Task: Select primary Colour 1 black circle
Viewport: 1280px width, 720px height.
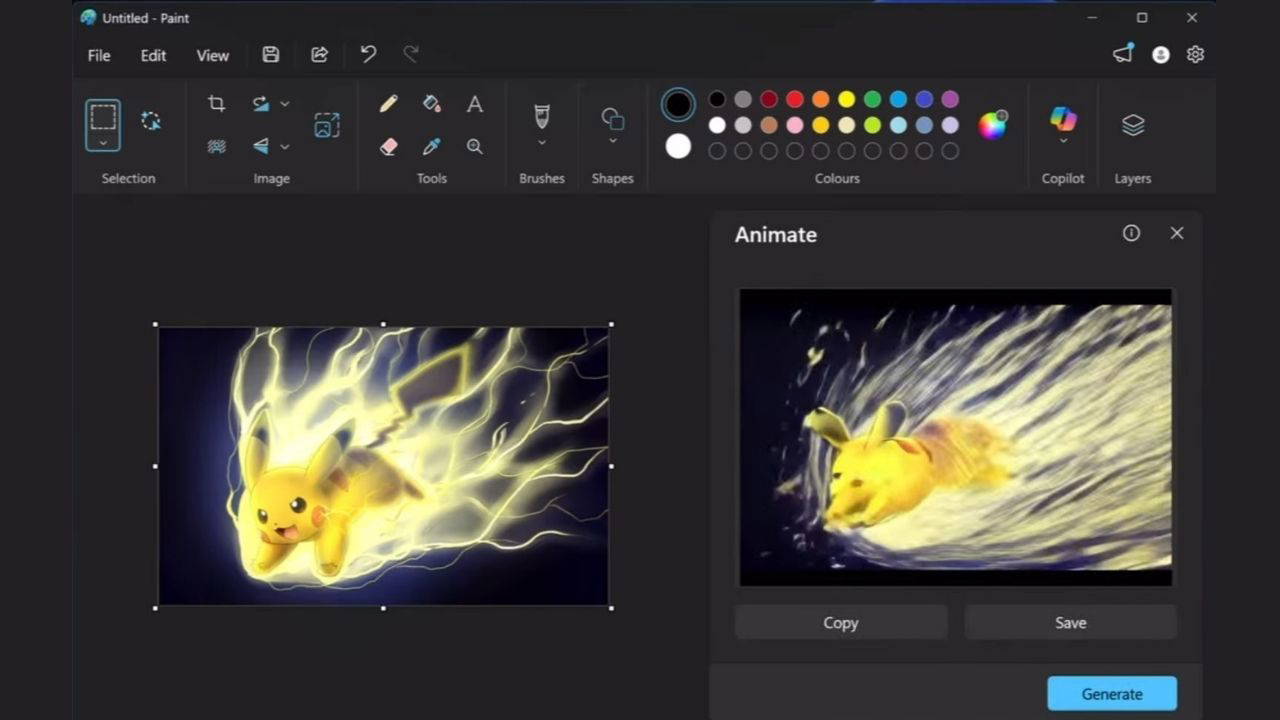Action: [x=678, y=104]
